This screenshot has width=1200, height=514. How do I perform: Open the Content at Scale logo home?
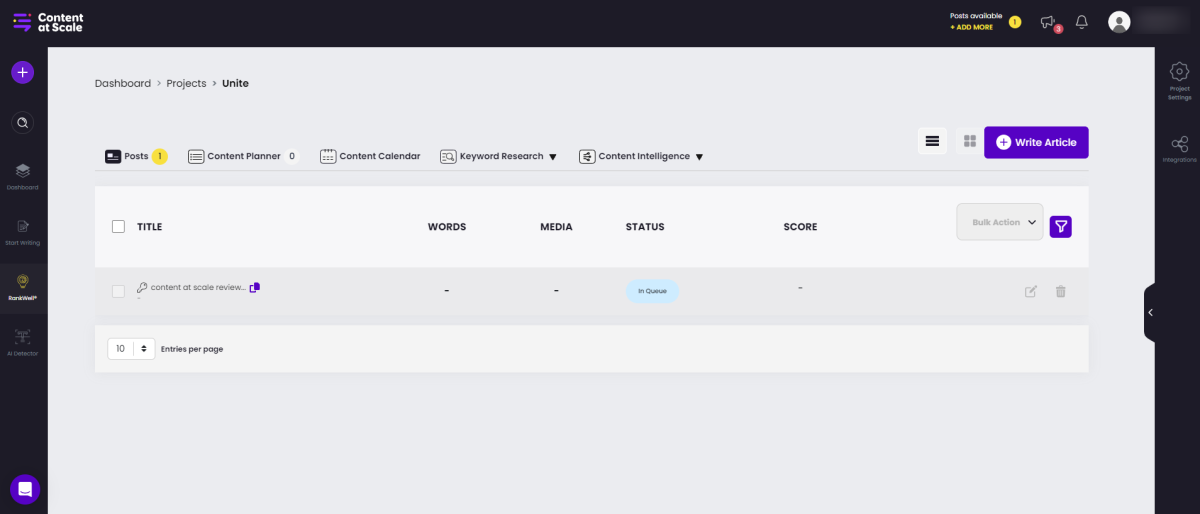pyautogui.click(x=48, y=22)
